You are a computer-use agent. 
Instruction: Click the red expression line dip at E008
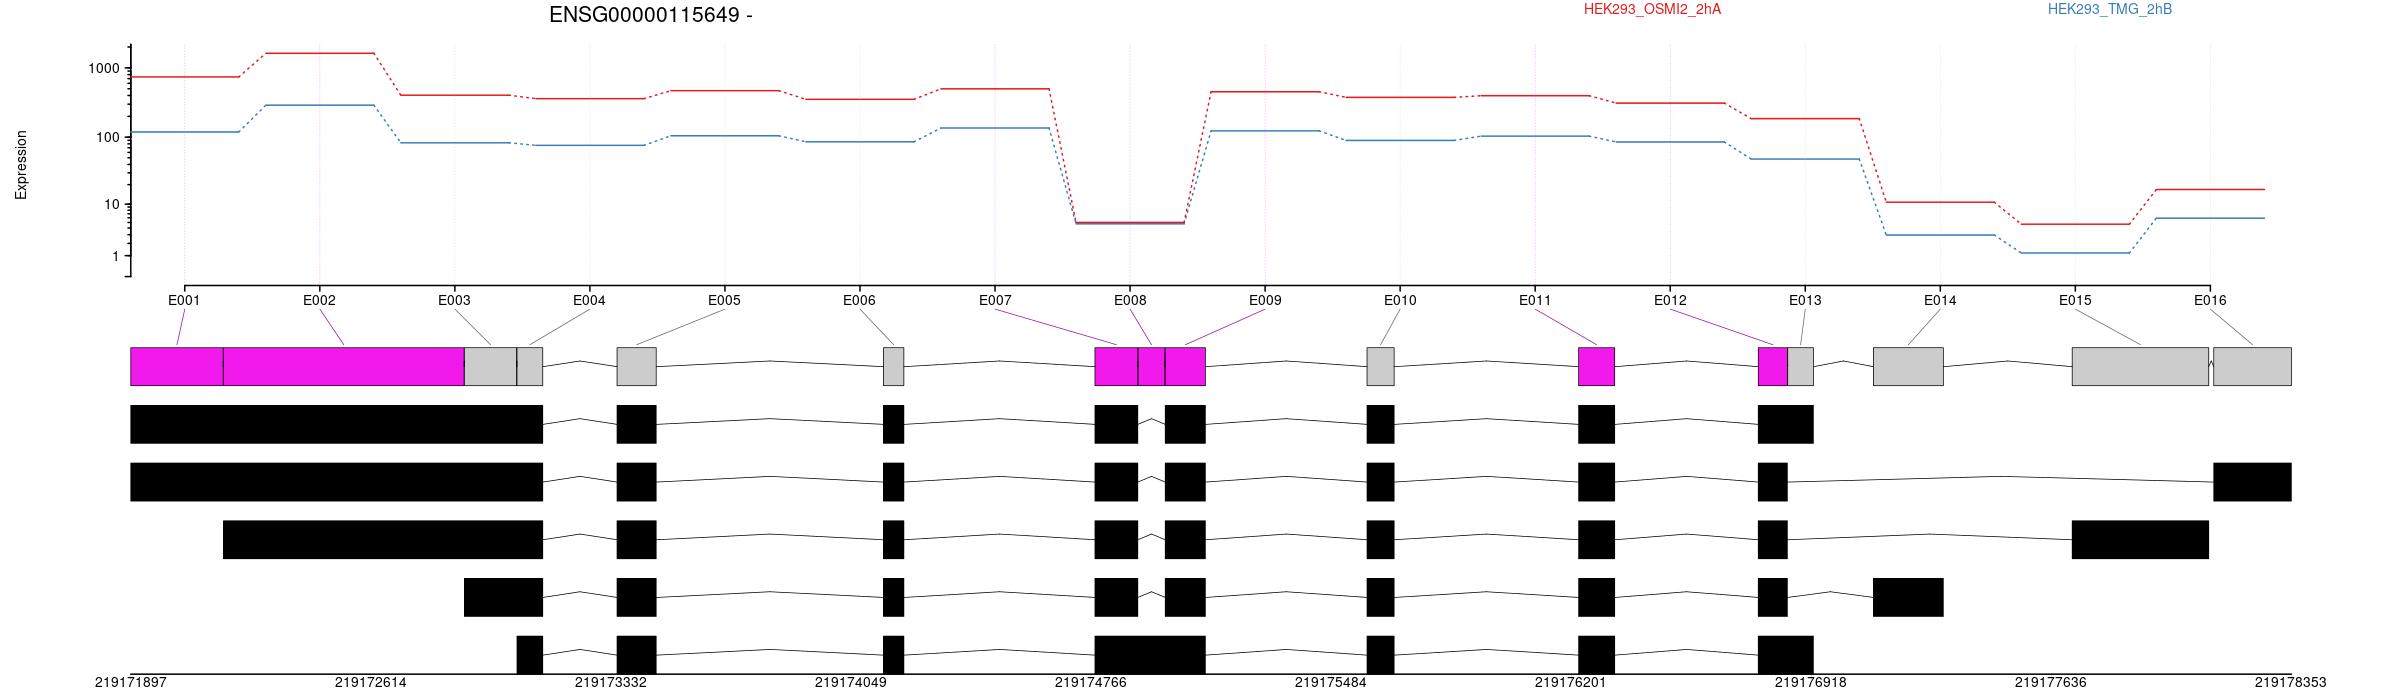[1130, 222]
